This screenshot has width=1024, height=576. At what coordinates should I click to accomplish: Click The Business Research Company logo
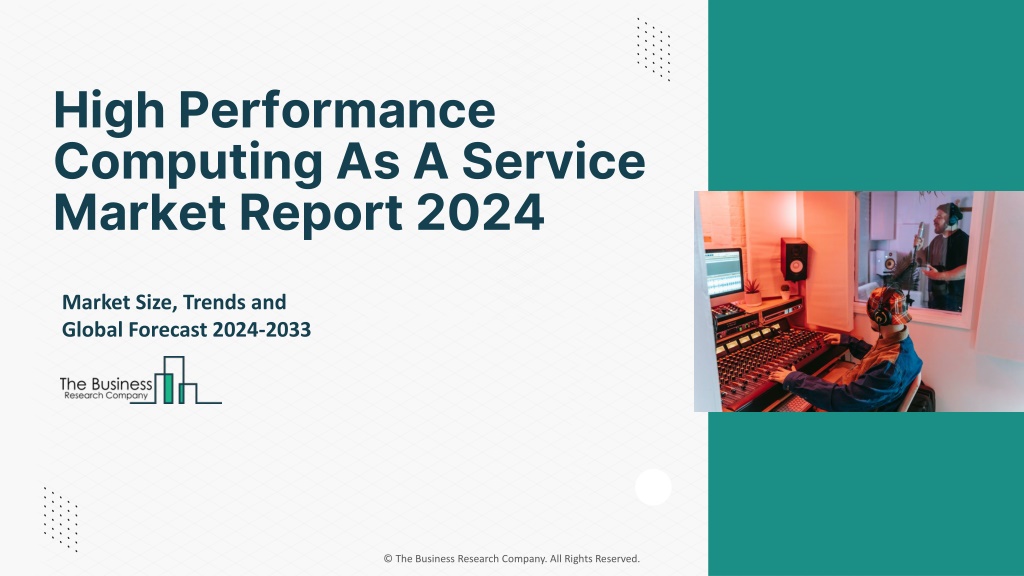coord(140,381)
